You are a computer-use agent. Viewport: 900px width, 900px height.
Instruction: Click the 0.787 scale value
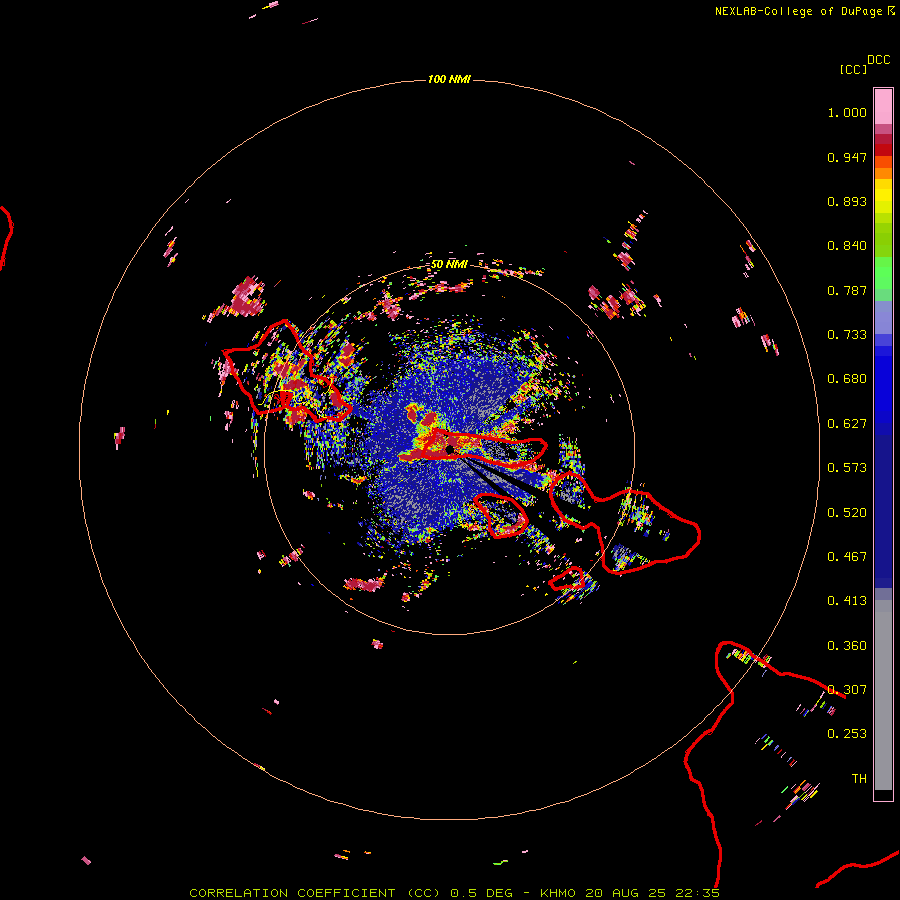847,290
